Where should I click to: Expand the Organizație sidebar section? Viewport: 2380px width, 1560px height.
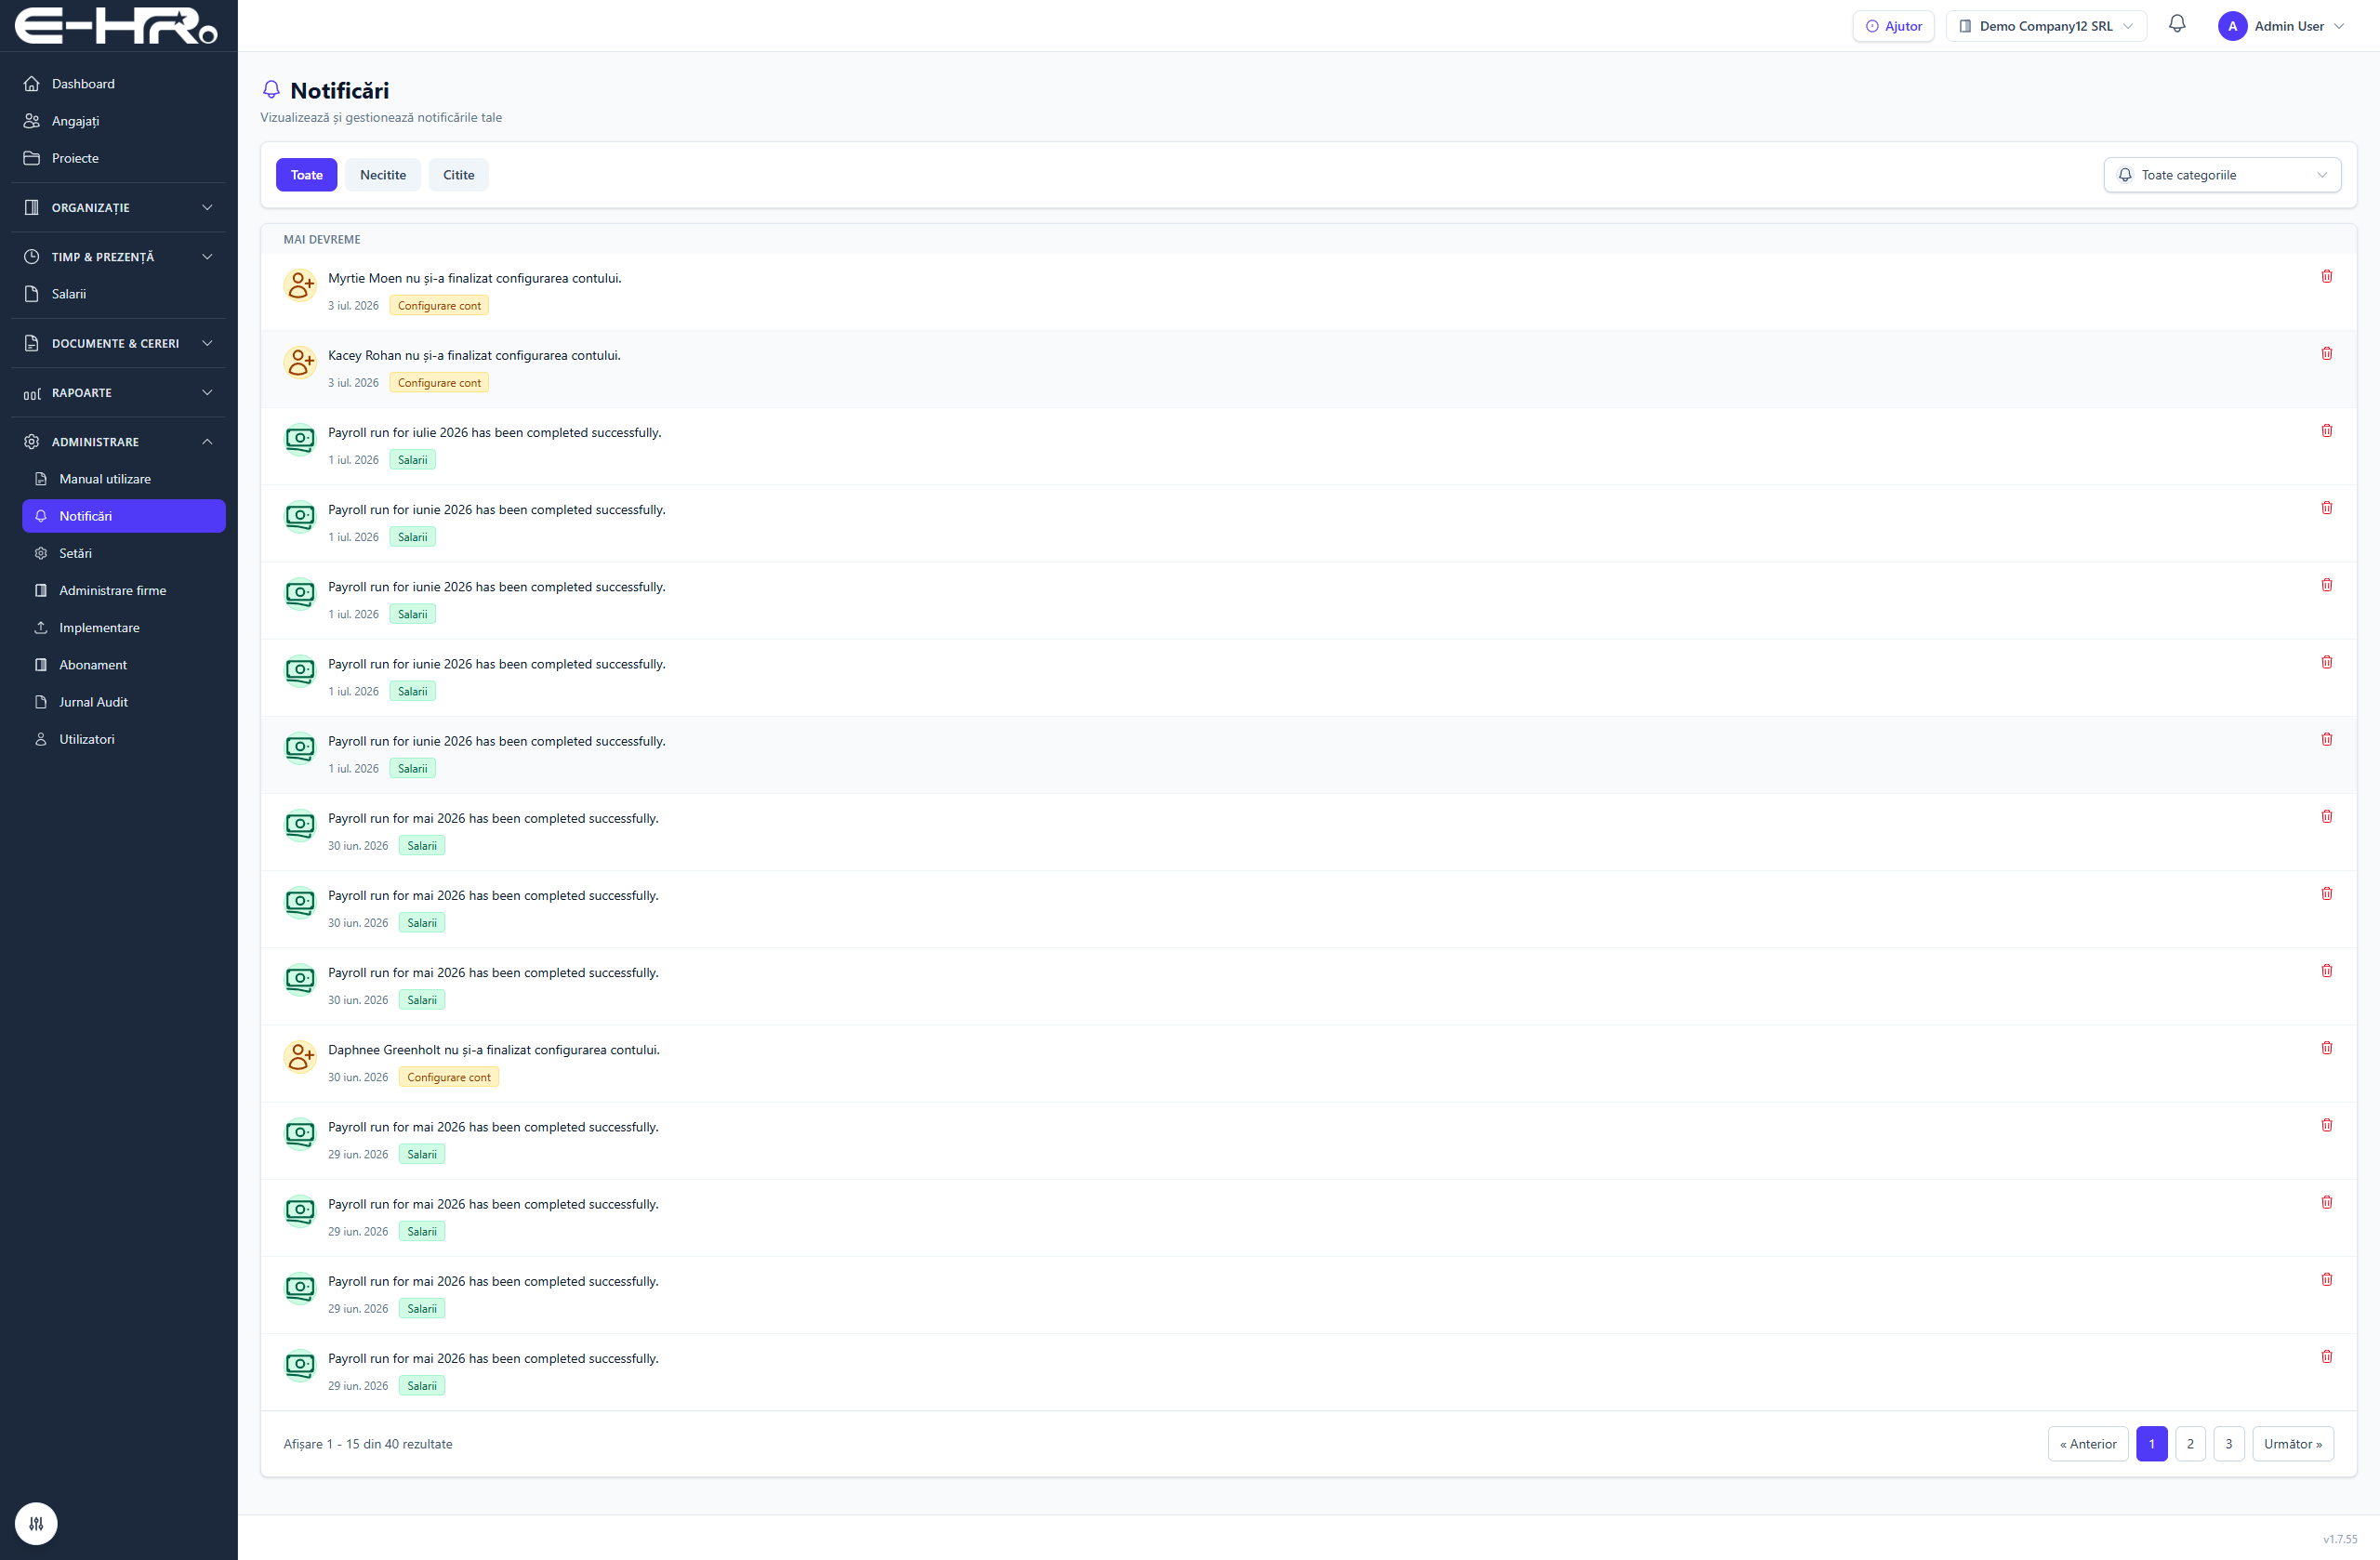118,207
